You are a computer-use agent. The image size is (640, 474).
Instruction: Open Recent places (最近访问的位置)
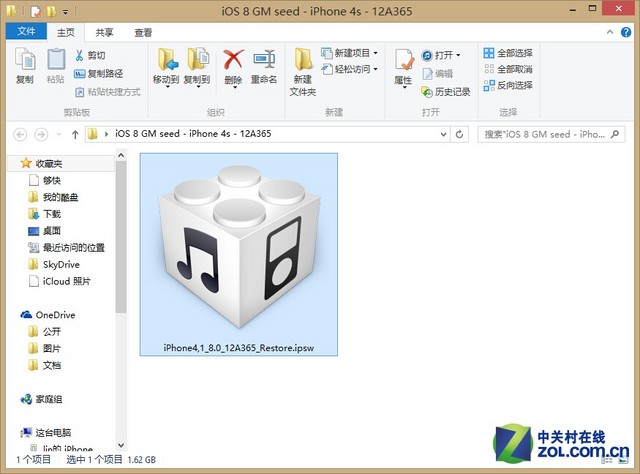(67, 248)
